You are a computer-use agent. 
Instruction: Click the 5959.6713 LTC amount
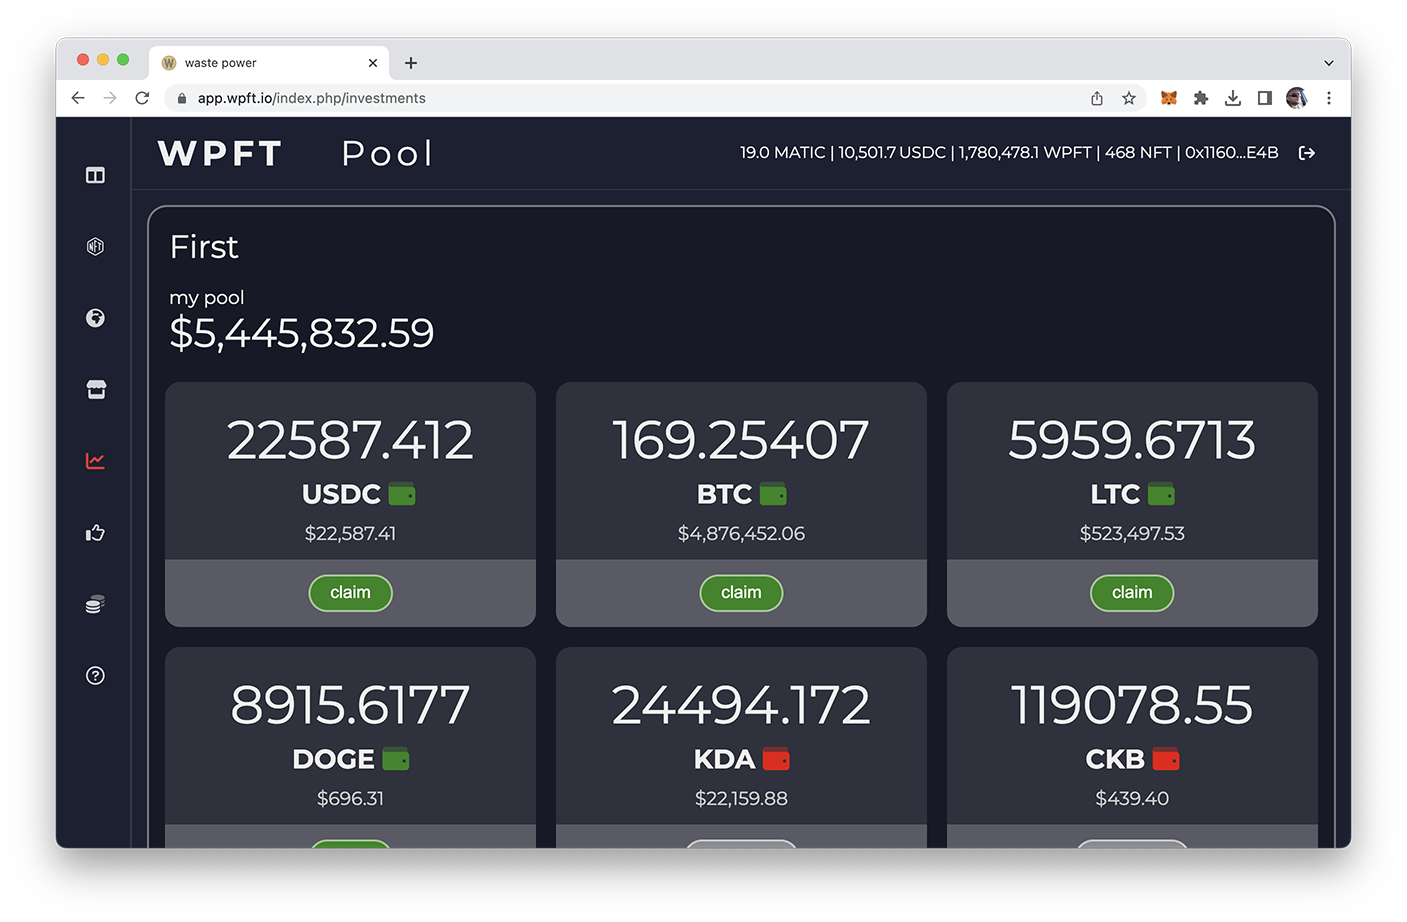(1132, 440)
